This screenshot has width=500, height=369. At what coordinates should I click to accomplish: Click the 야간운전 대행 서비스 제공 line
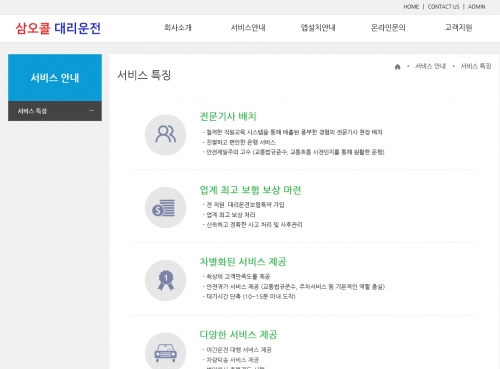tap(237, 350)
